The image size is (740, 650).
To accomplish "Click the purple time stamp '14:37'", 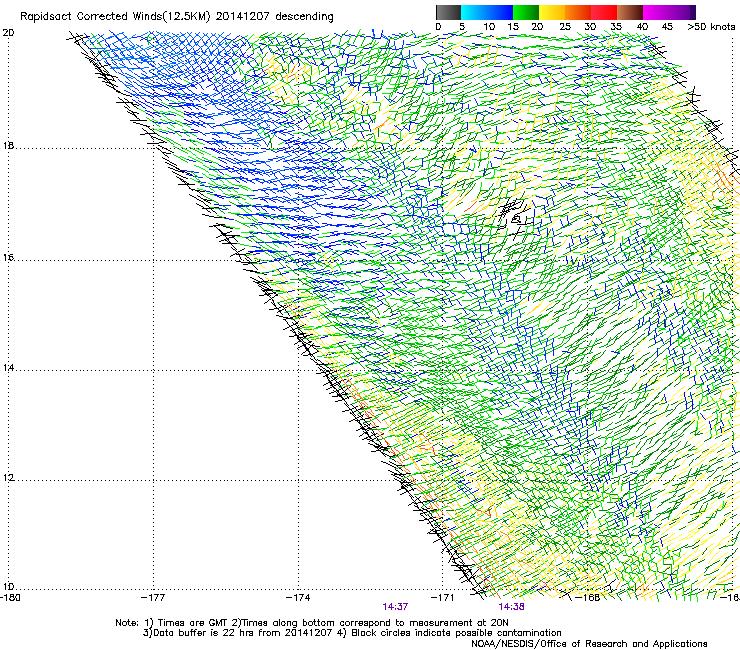I will 395,607.
